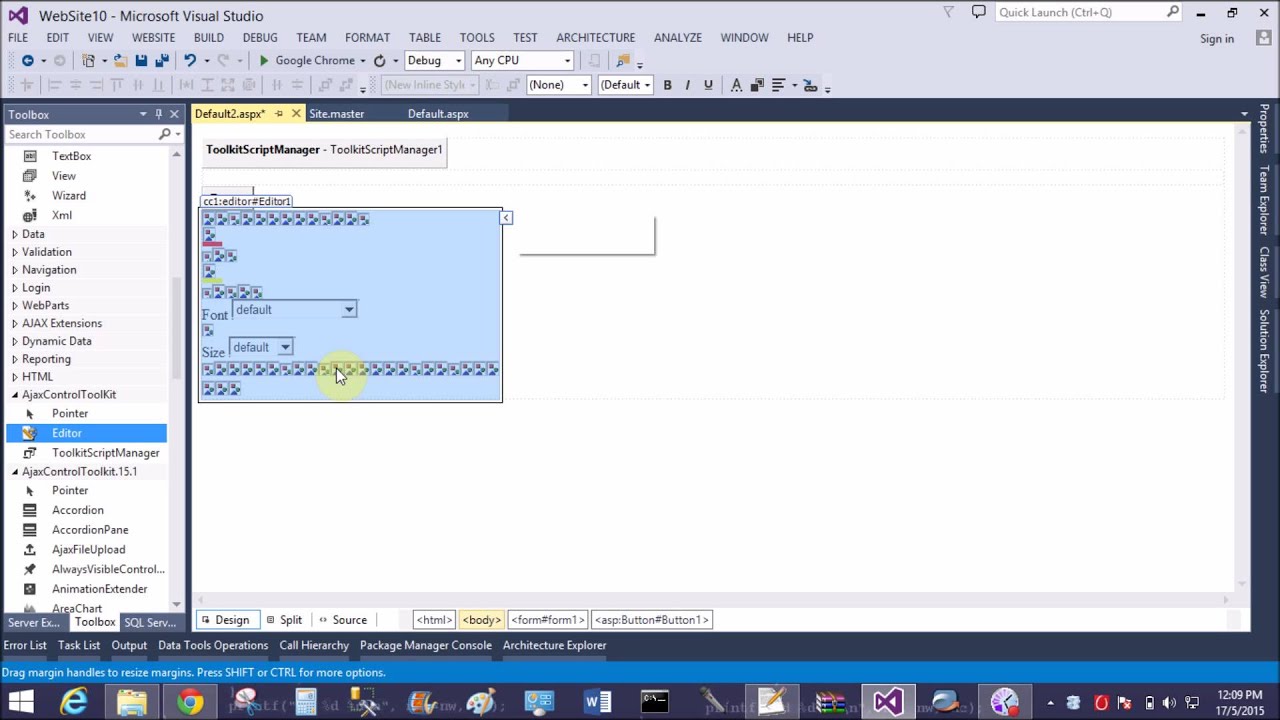Click the Navigate Backward arrow icon
Viewport: 1280px width, 720px height.
27,61
